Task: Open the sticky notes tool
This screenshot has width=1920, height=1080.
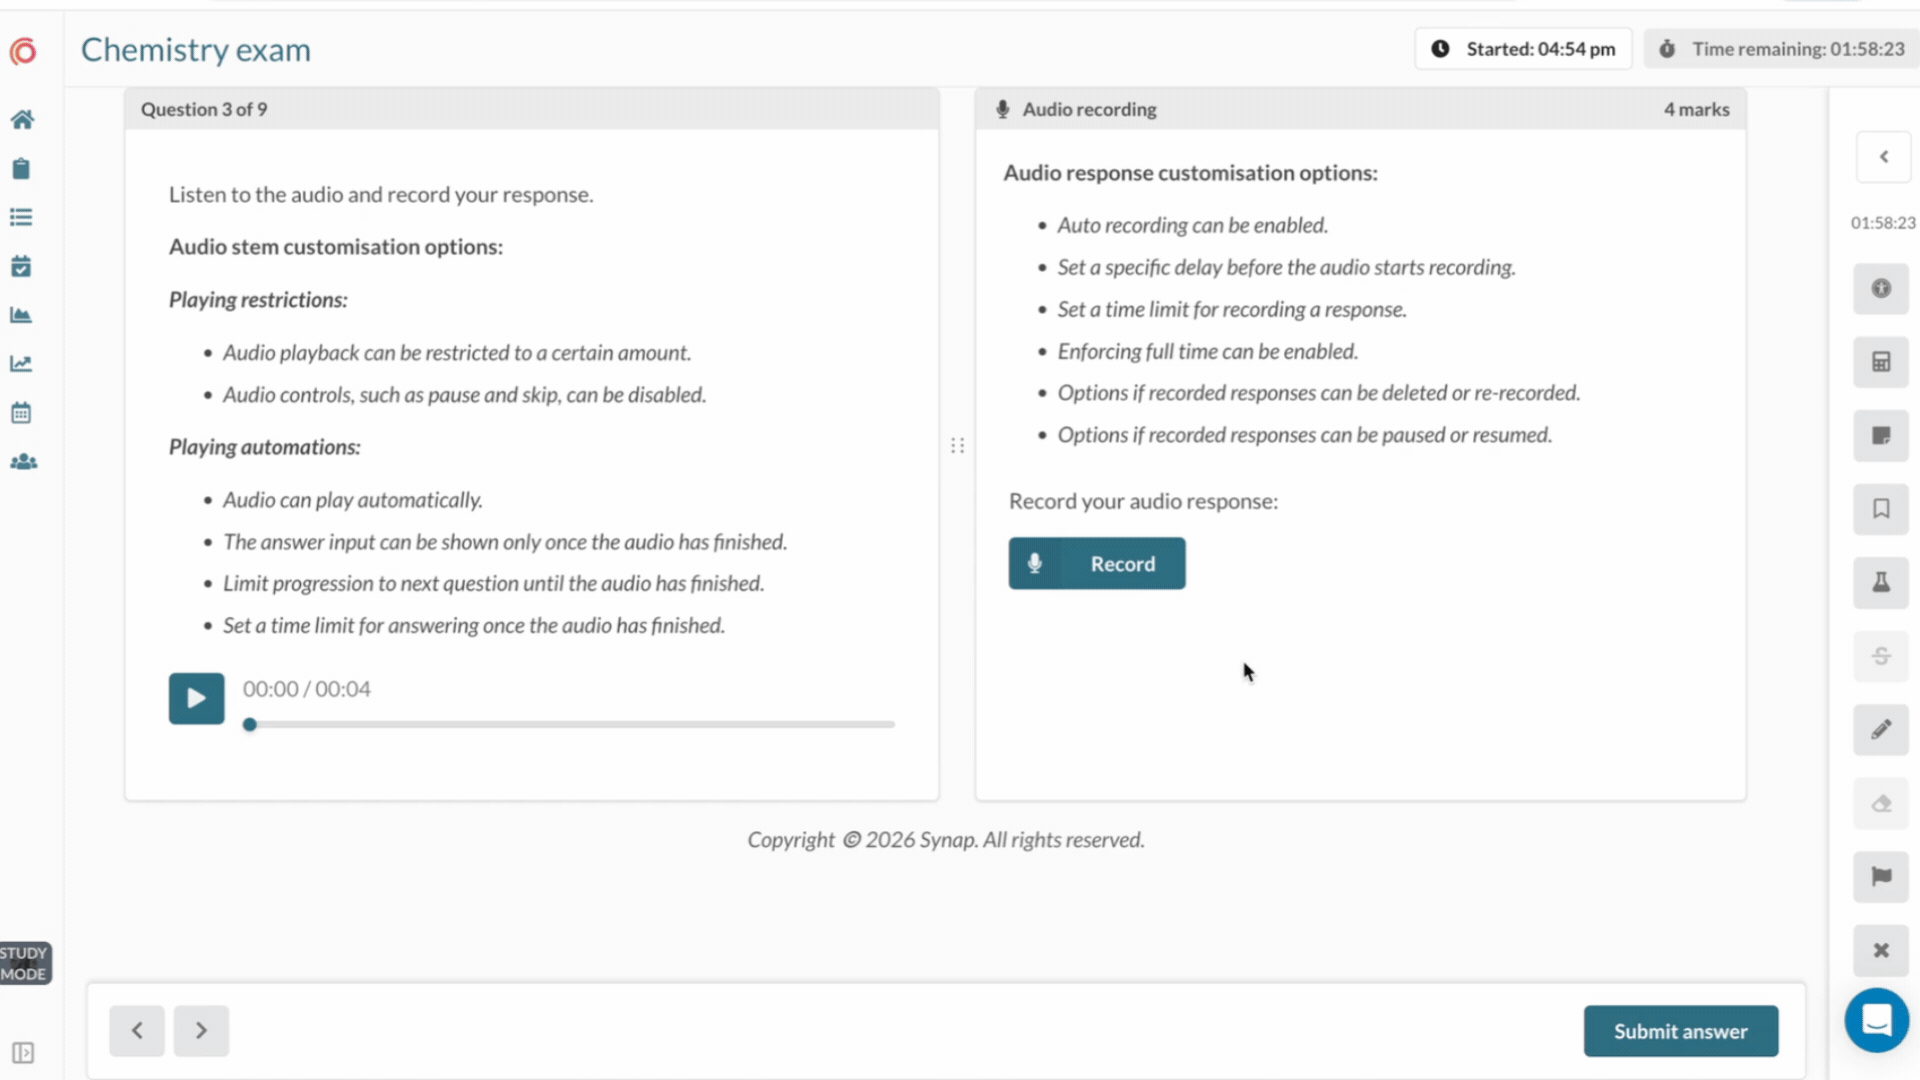Action: [1881, 436]
